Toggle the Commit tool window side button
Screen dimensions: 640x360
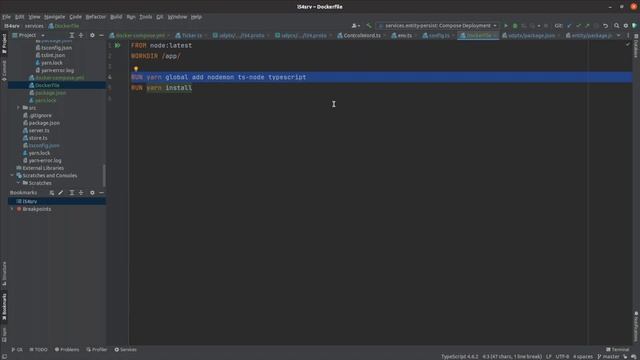click(4, 71)
